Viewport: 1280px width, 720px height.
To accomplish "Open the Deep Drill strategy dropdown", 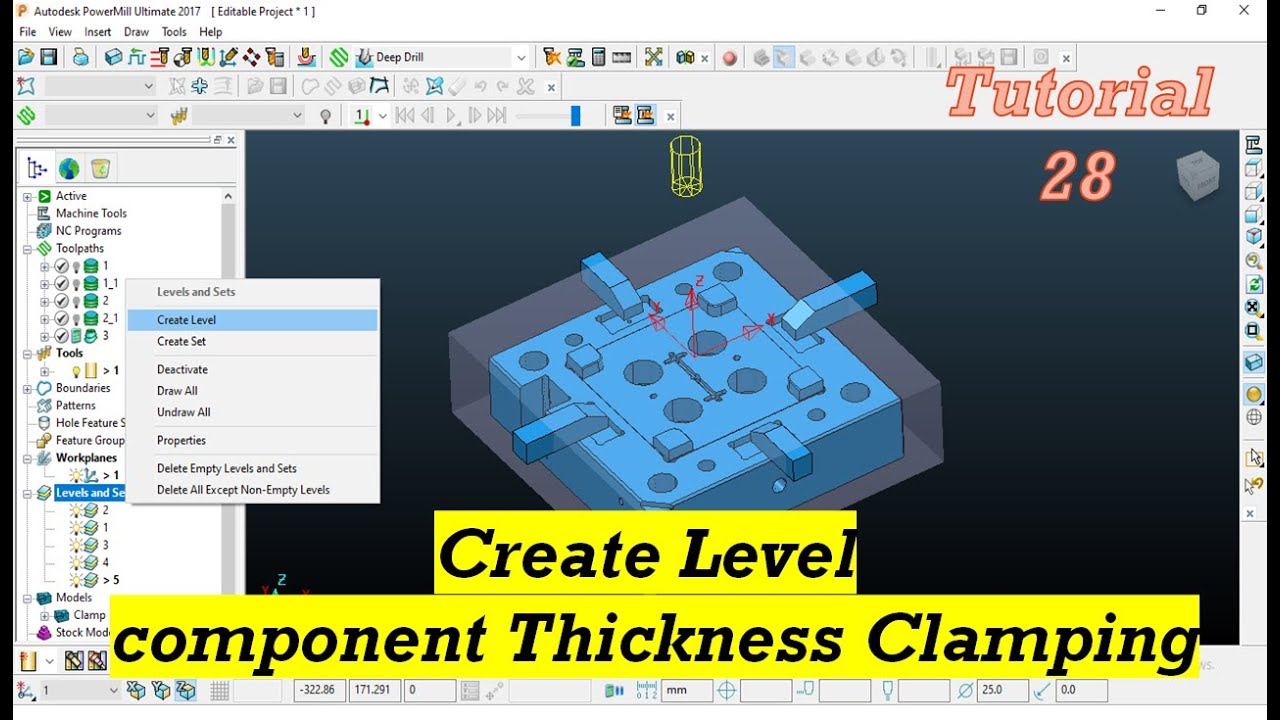I will (x=520, y=58).
